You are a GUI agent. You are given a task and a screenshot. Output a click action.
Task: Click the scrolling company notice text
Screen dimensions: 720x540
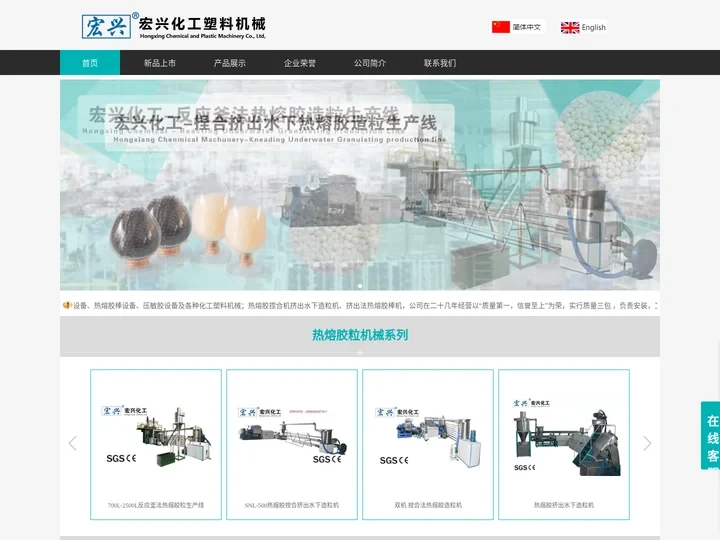pyautogui.click(x=366, y=305)
